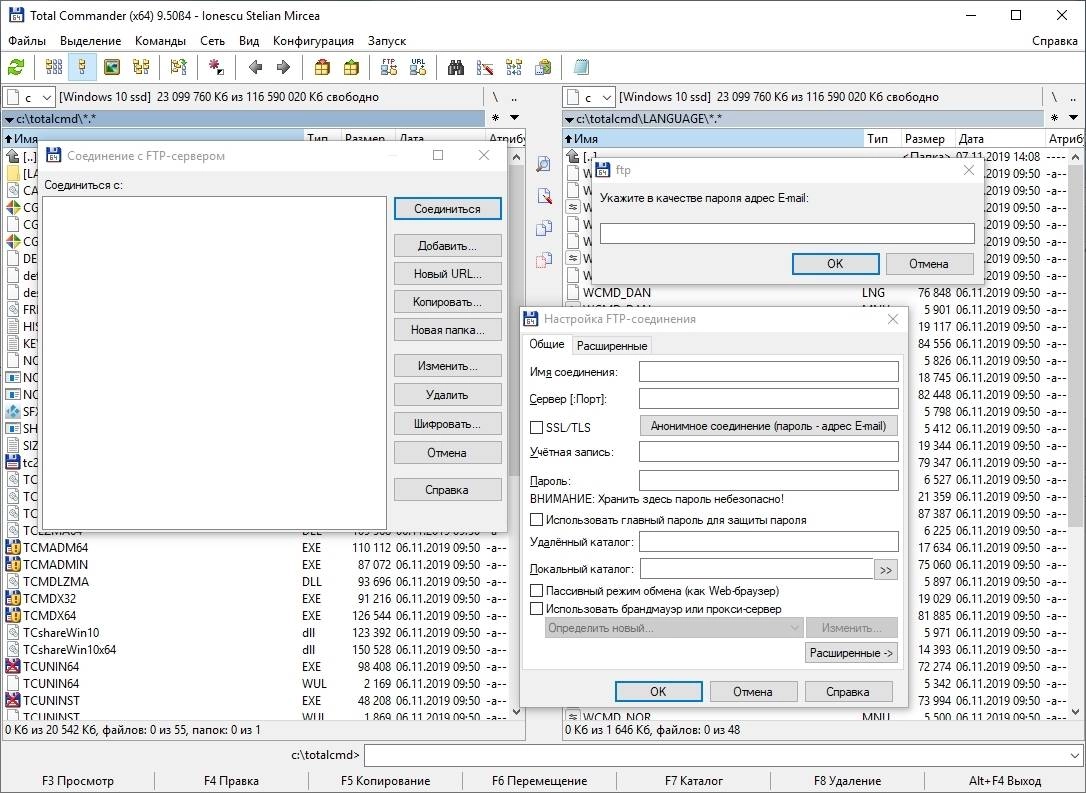Switch to brief file names view icon

(53, 67)
